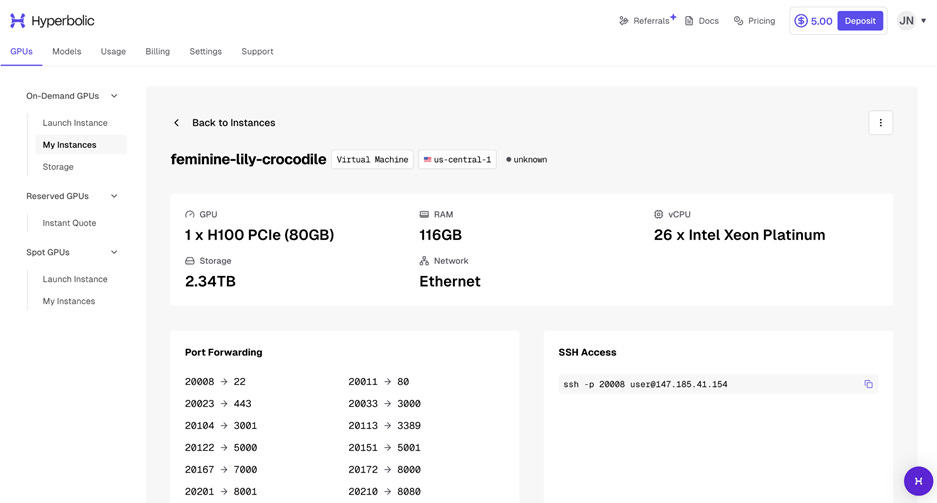Screen dimensions: 937x503
Task: Click the Virtual Machine badge
Action: point(372,160)
